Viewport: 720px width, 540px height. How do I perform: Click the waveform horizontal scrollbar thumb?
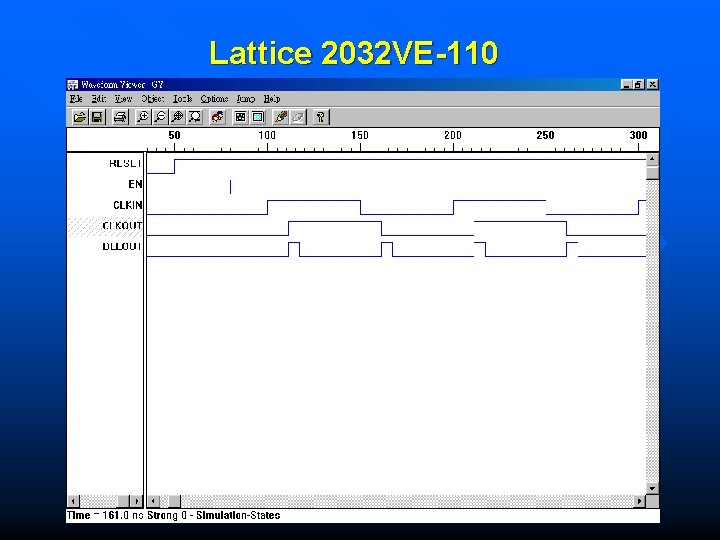click(174, 501)
